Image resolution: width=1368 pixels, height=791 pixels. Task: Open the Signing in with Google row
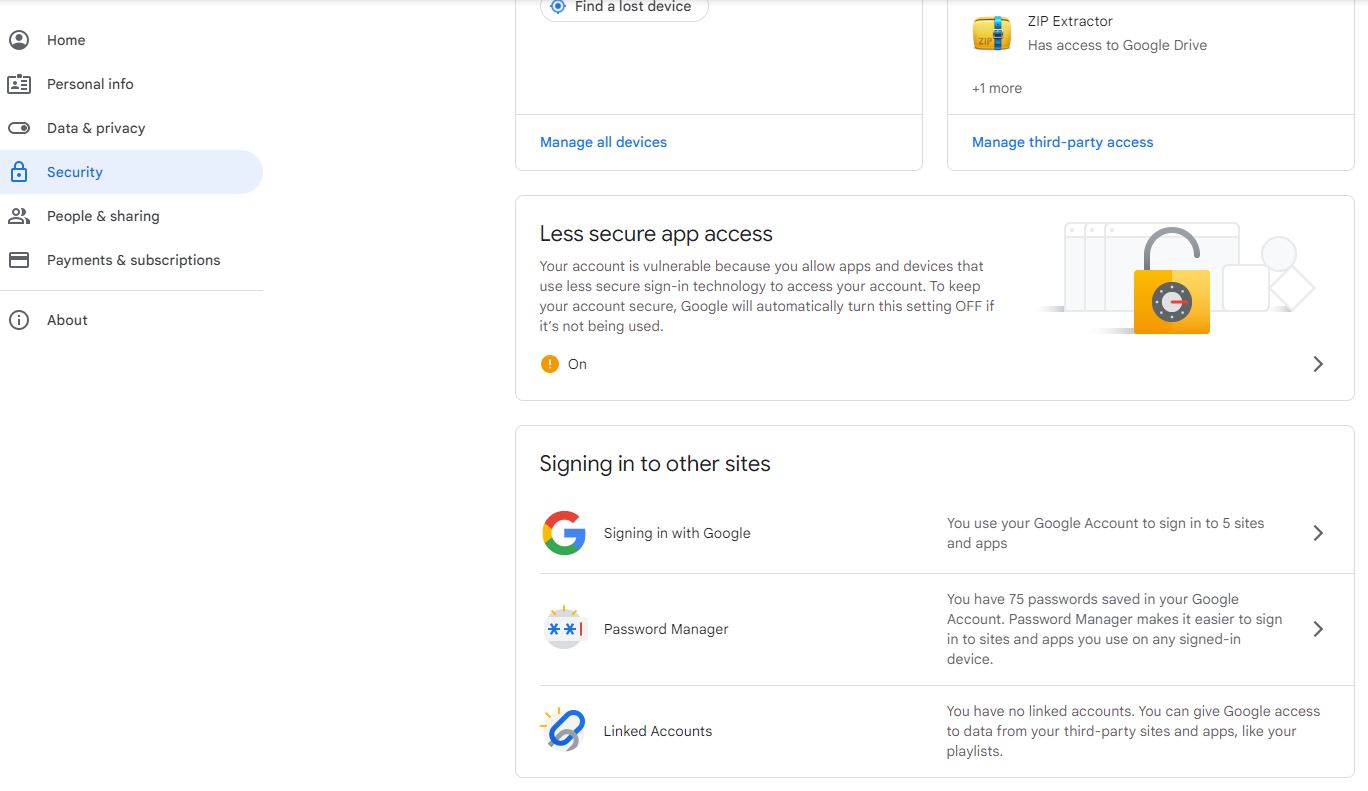click(x=935, y=533)
